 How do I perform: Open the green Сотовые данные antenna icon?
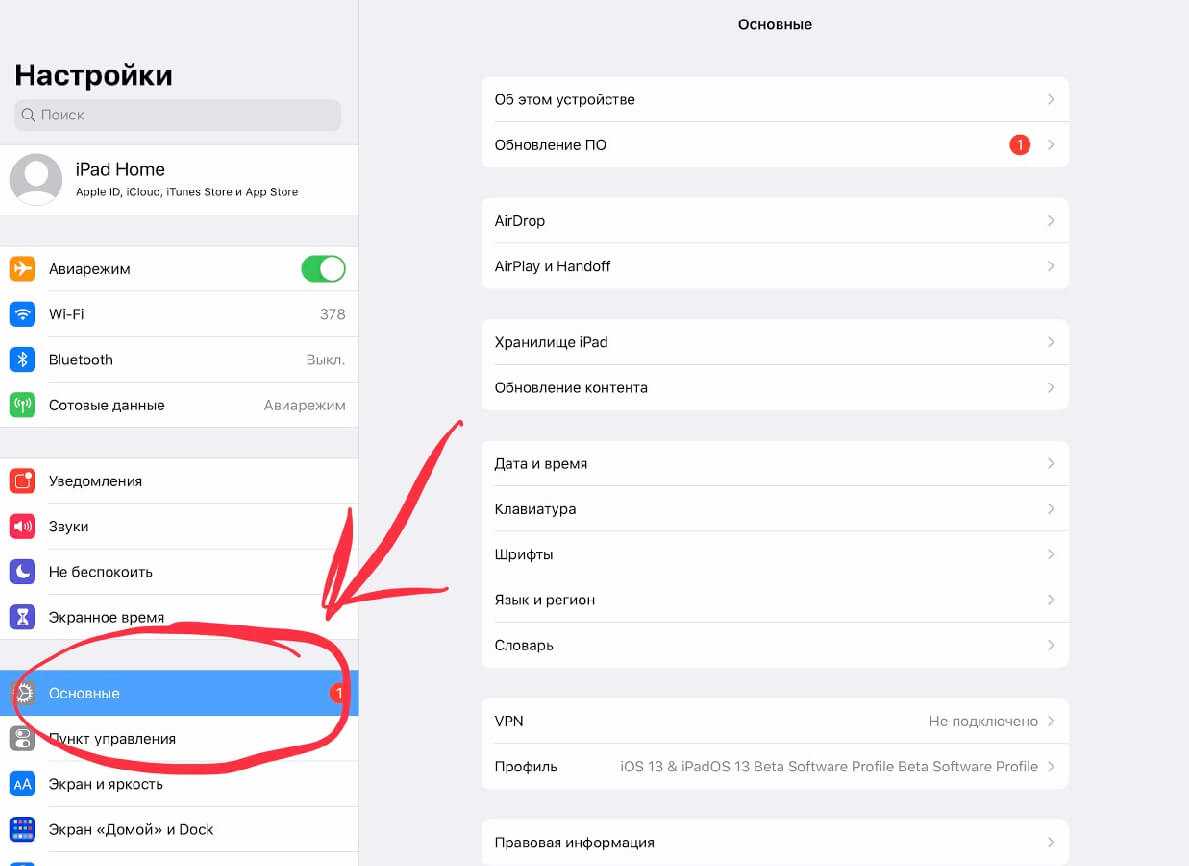[x=22, y=405]
